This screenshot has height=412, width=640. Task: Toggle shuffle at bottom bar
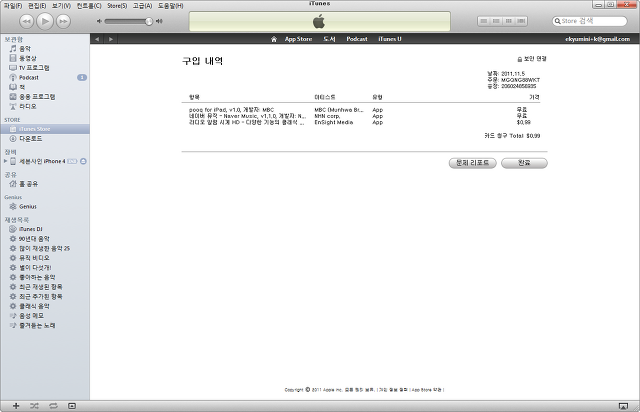click(x=34, y=406)
